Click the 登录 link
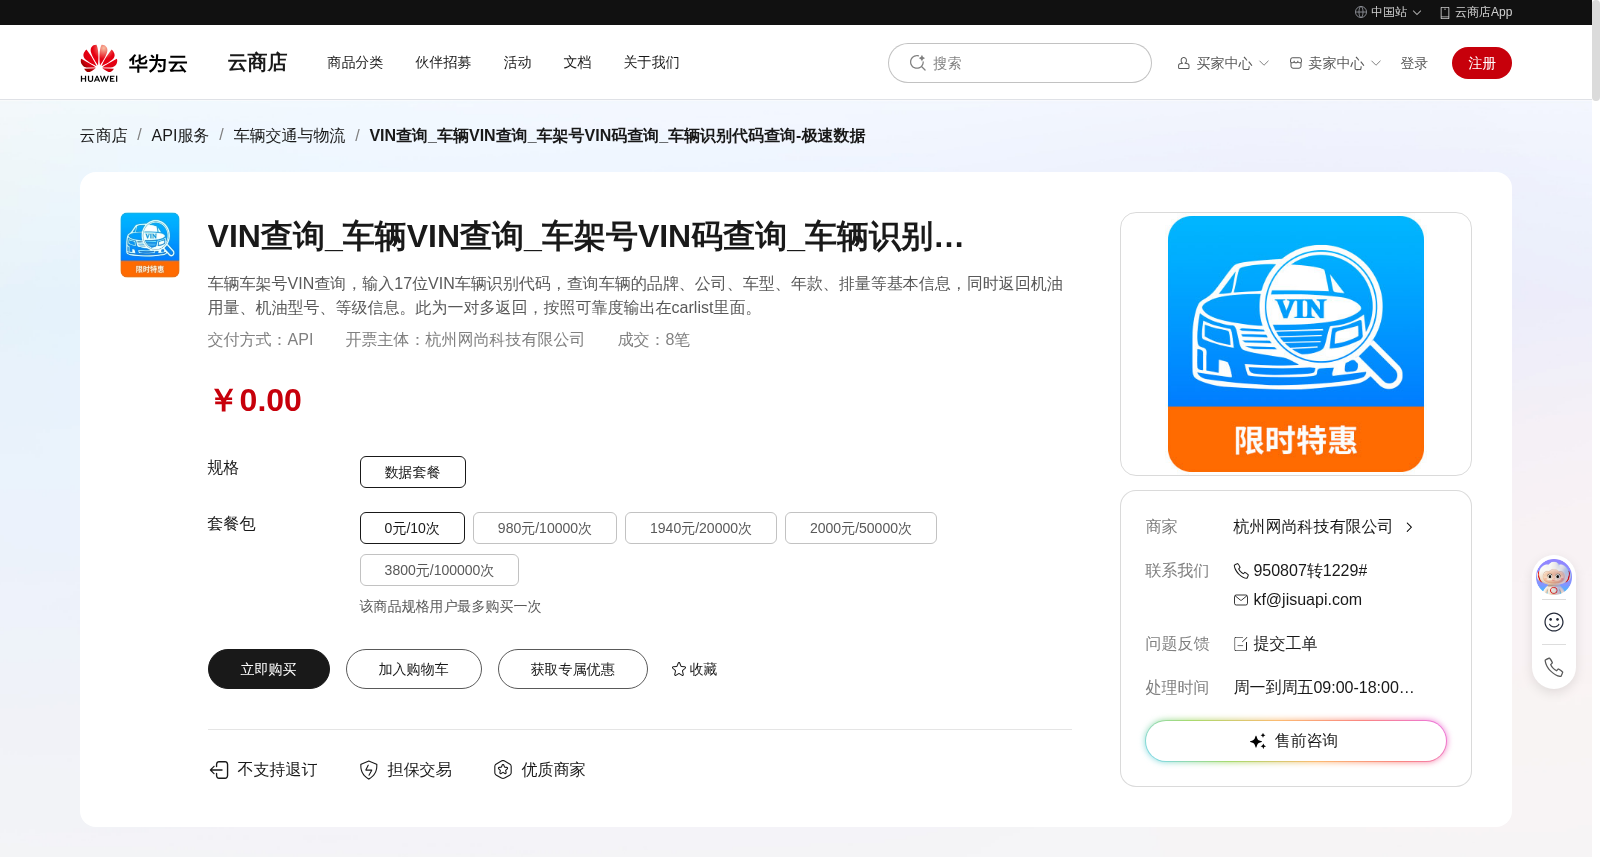Viewport: 1600px width, 857px height. [x=1414, y=63]
